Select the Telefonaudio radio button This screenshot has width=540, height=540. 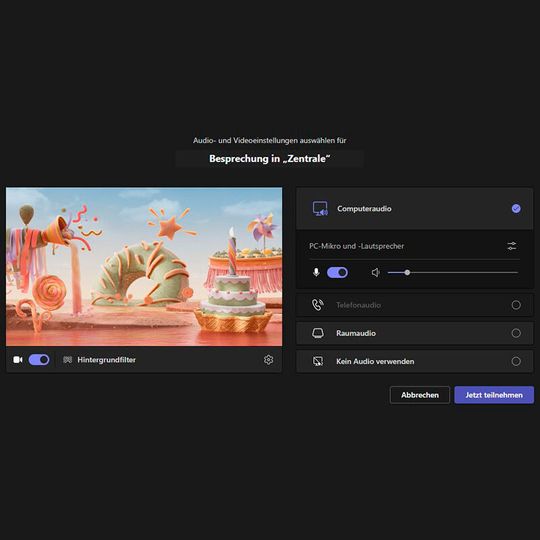coord(516,305)
